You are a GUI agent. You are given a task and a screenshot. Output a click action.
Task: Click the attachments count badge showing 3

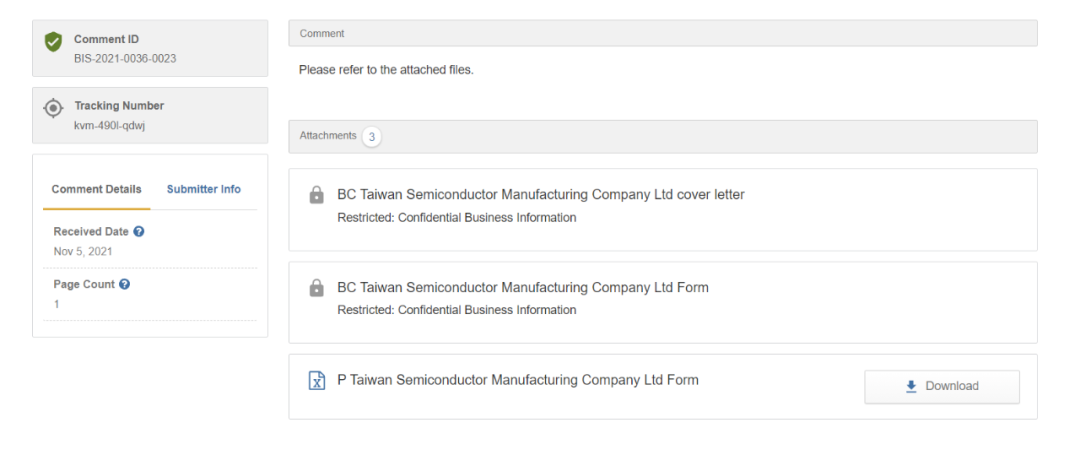372,136
